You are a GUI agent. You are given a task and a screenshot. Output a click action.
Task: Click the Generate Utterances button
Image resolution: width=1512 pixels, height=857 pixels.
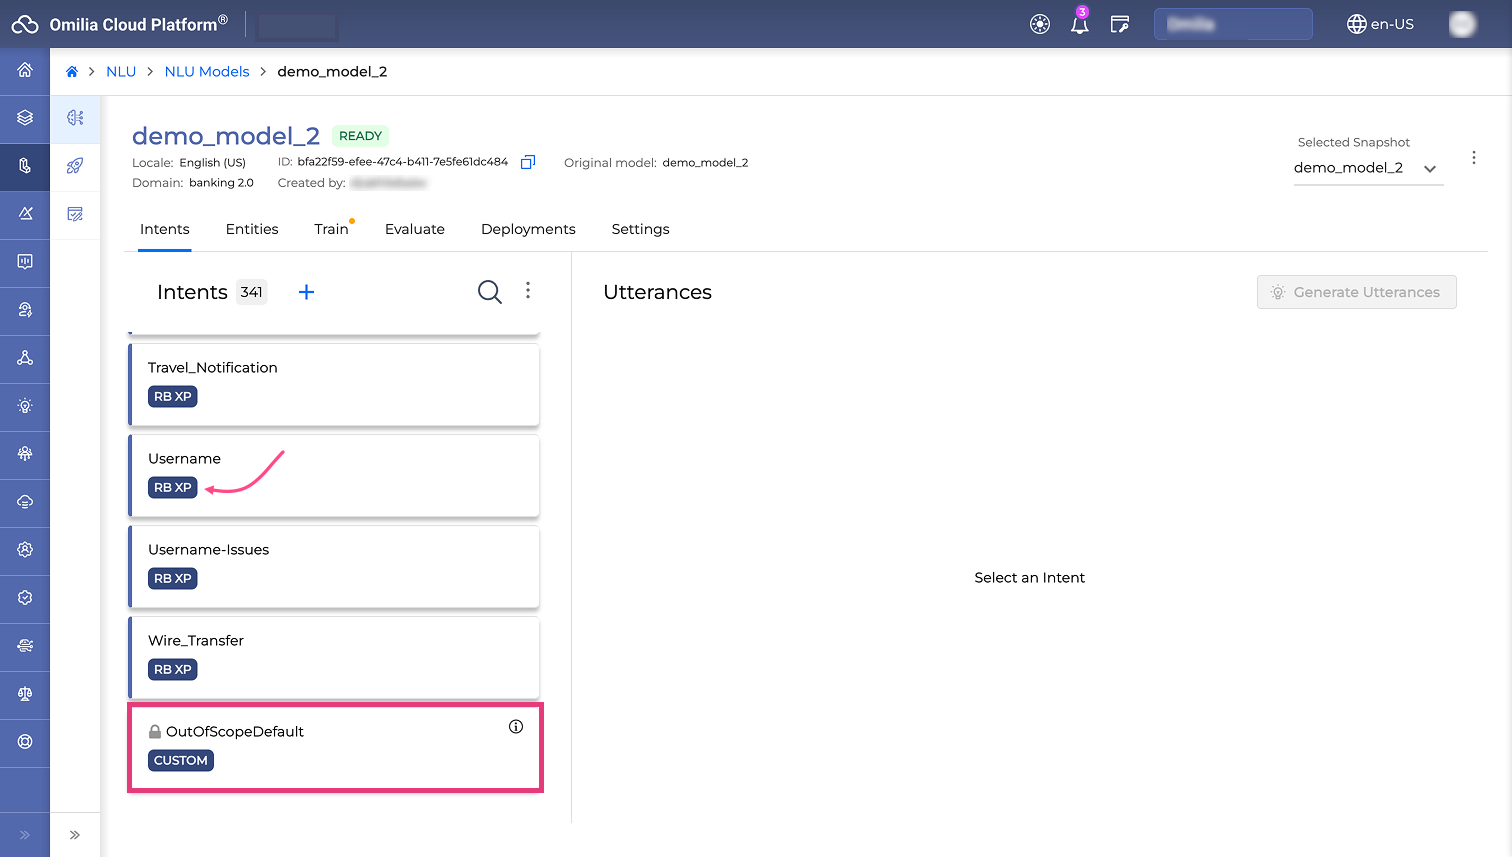click(1356, 292)
